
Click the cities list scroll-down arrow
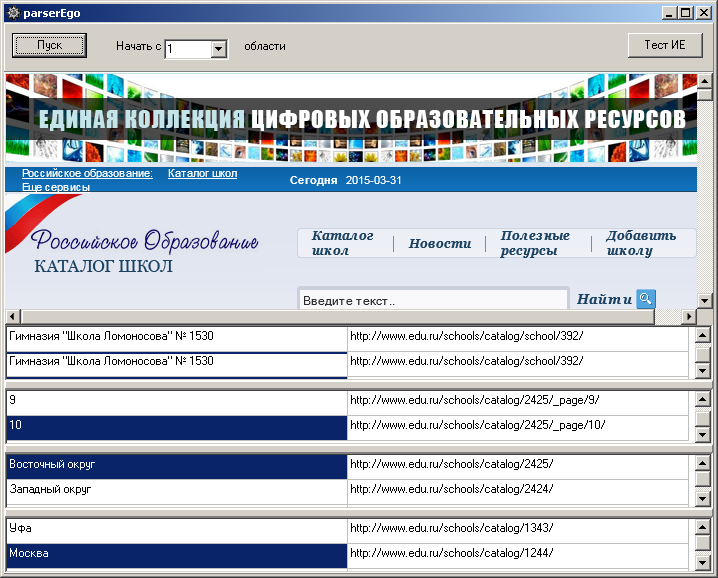point(702,562)
